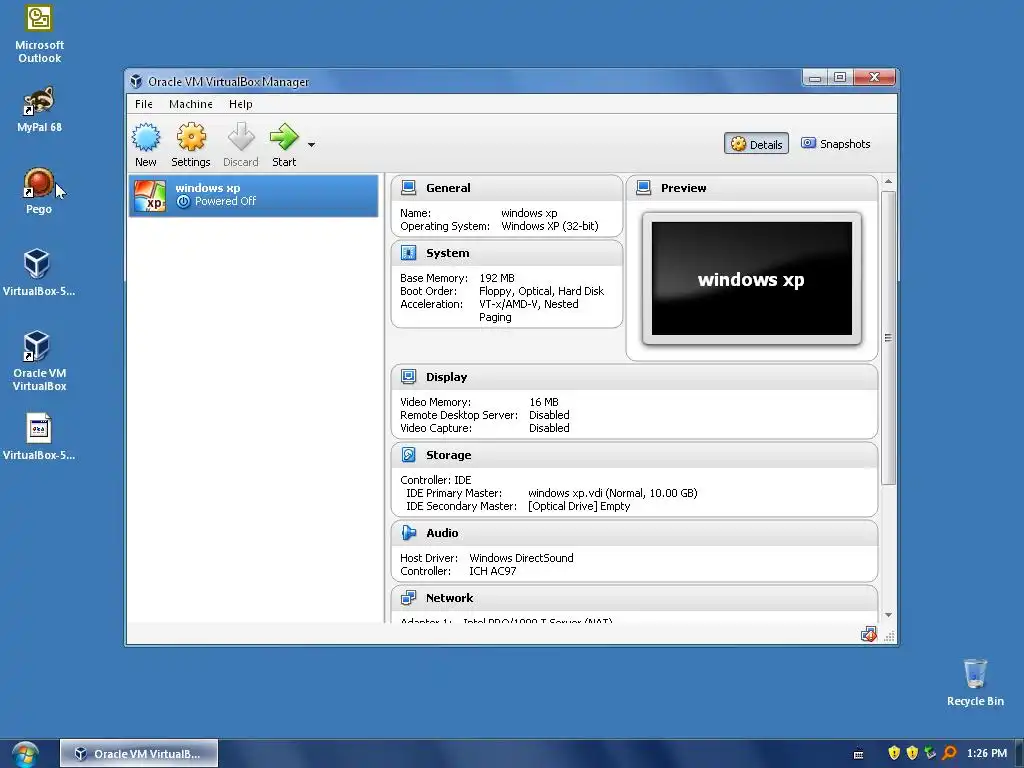Click the Show desktop strip beside clock
This screenshot has height=768, width=1024.
point(1019,754)
